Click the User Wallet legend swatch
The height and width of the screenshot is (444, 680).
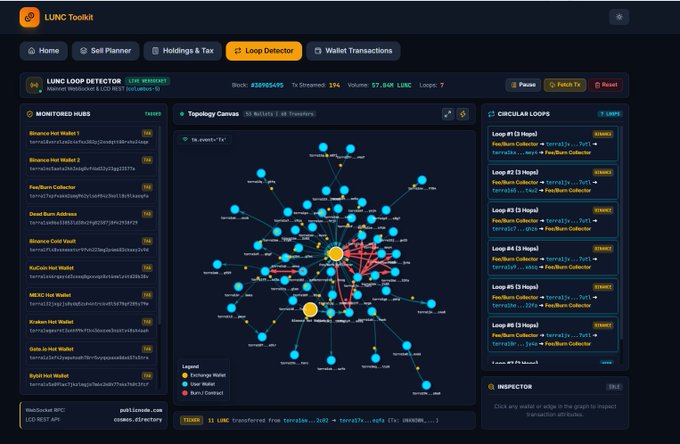pyautogui.click(x=185, y=384)
